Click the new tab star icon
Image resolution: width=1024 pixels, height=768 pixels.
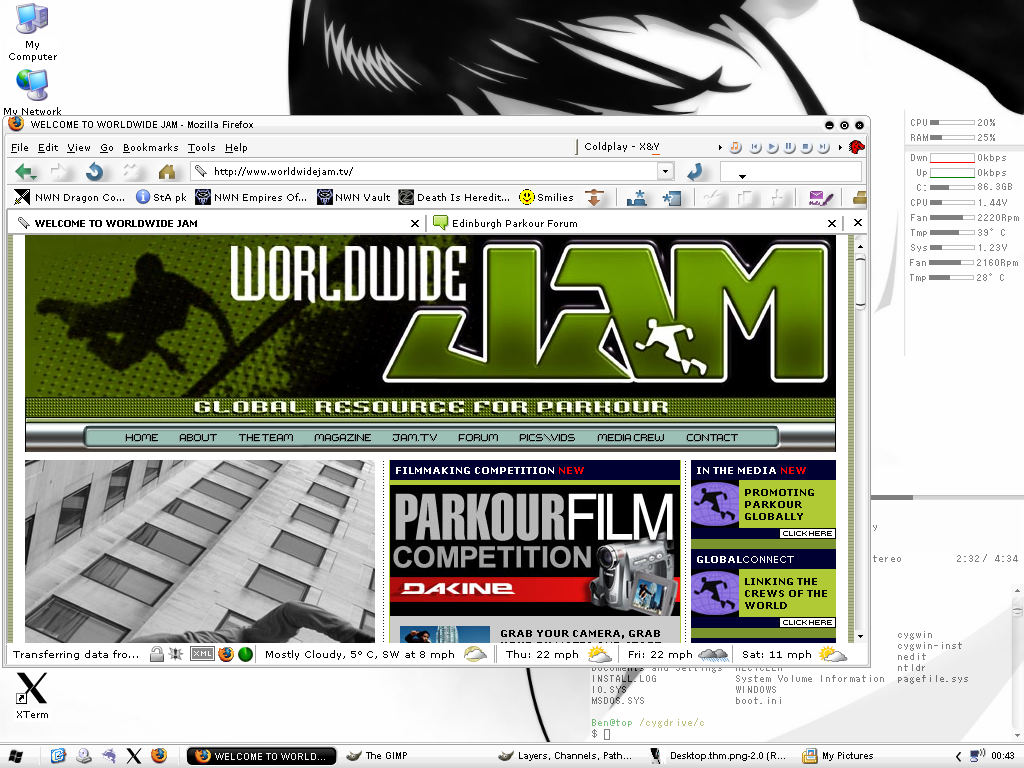point(671,197)
